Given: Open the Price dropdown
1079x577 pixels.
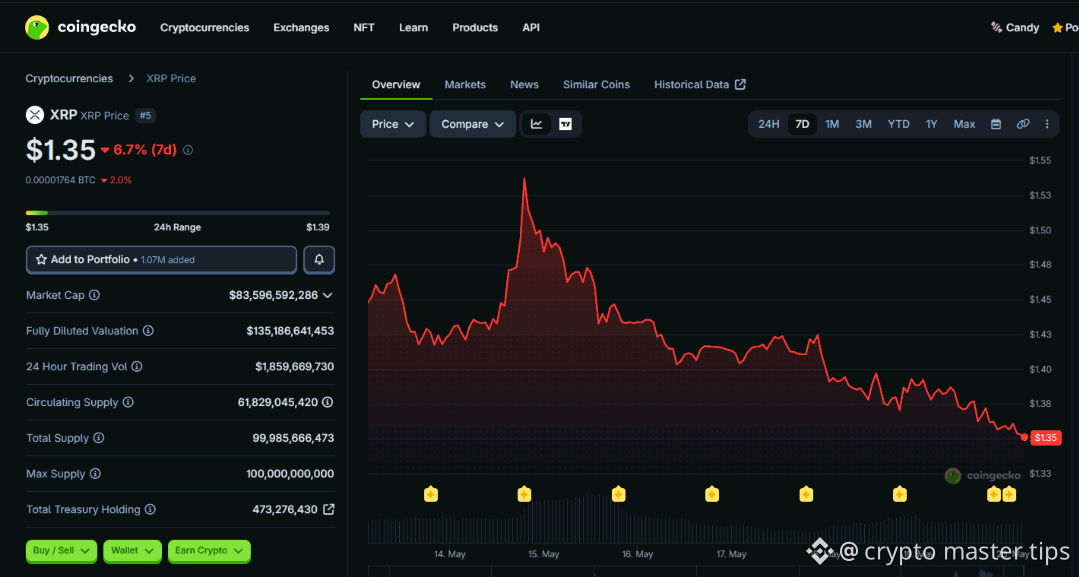Looking at the screenshot, I should (393, 124).
